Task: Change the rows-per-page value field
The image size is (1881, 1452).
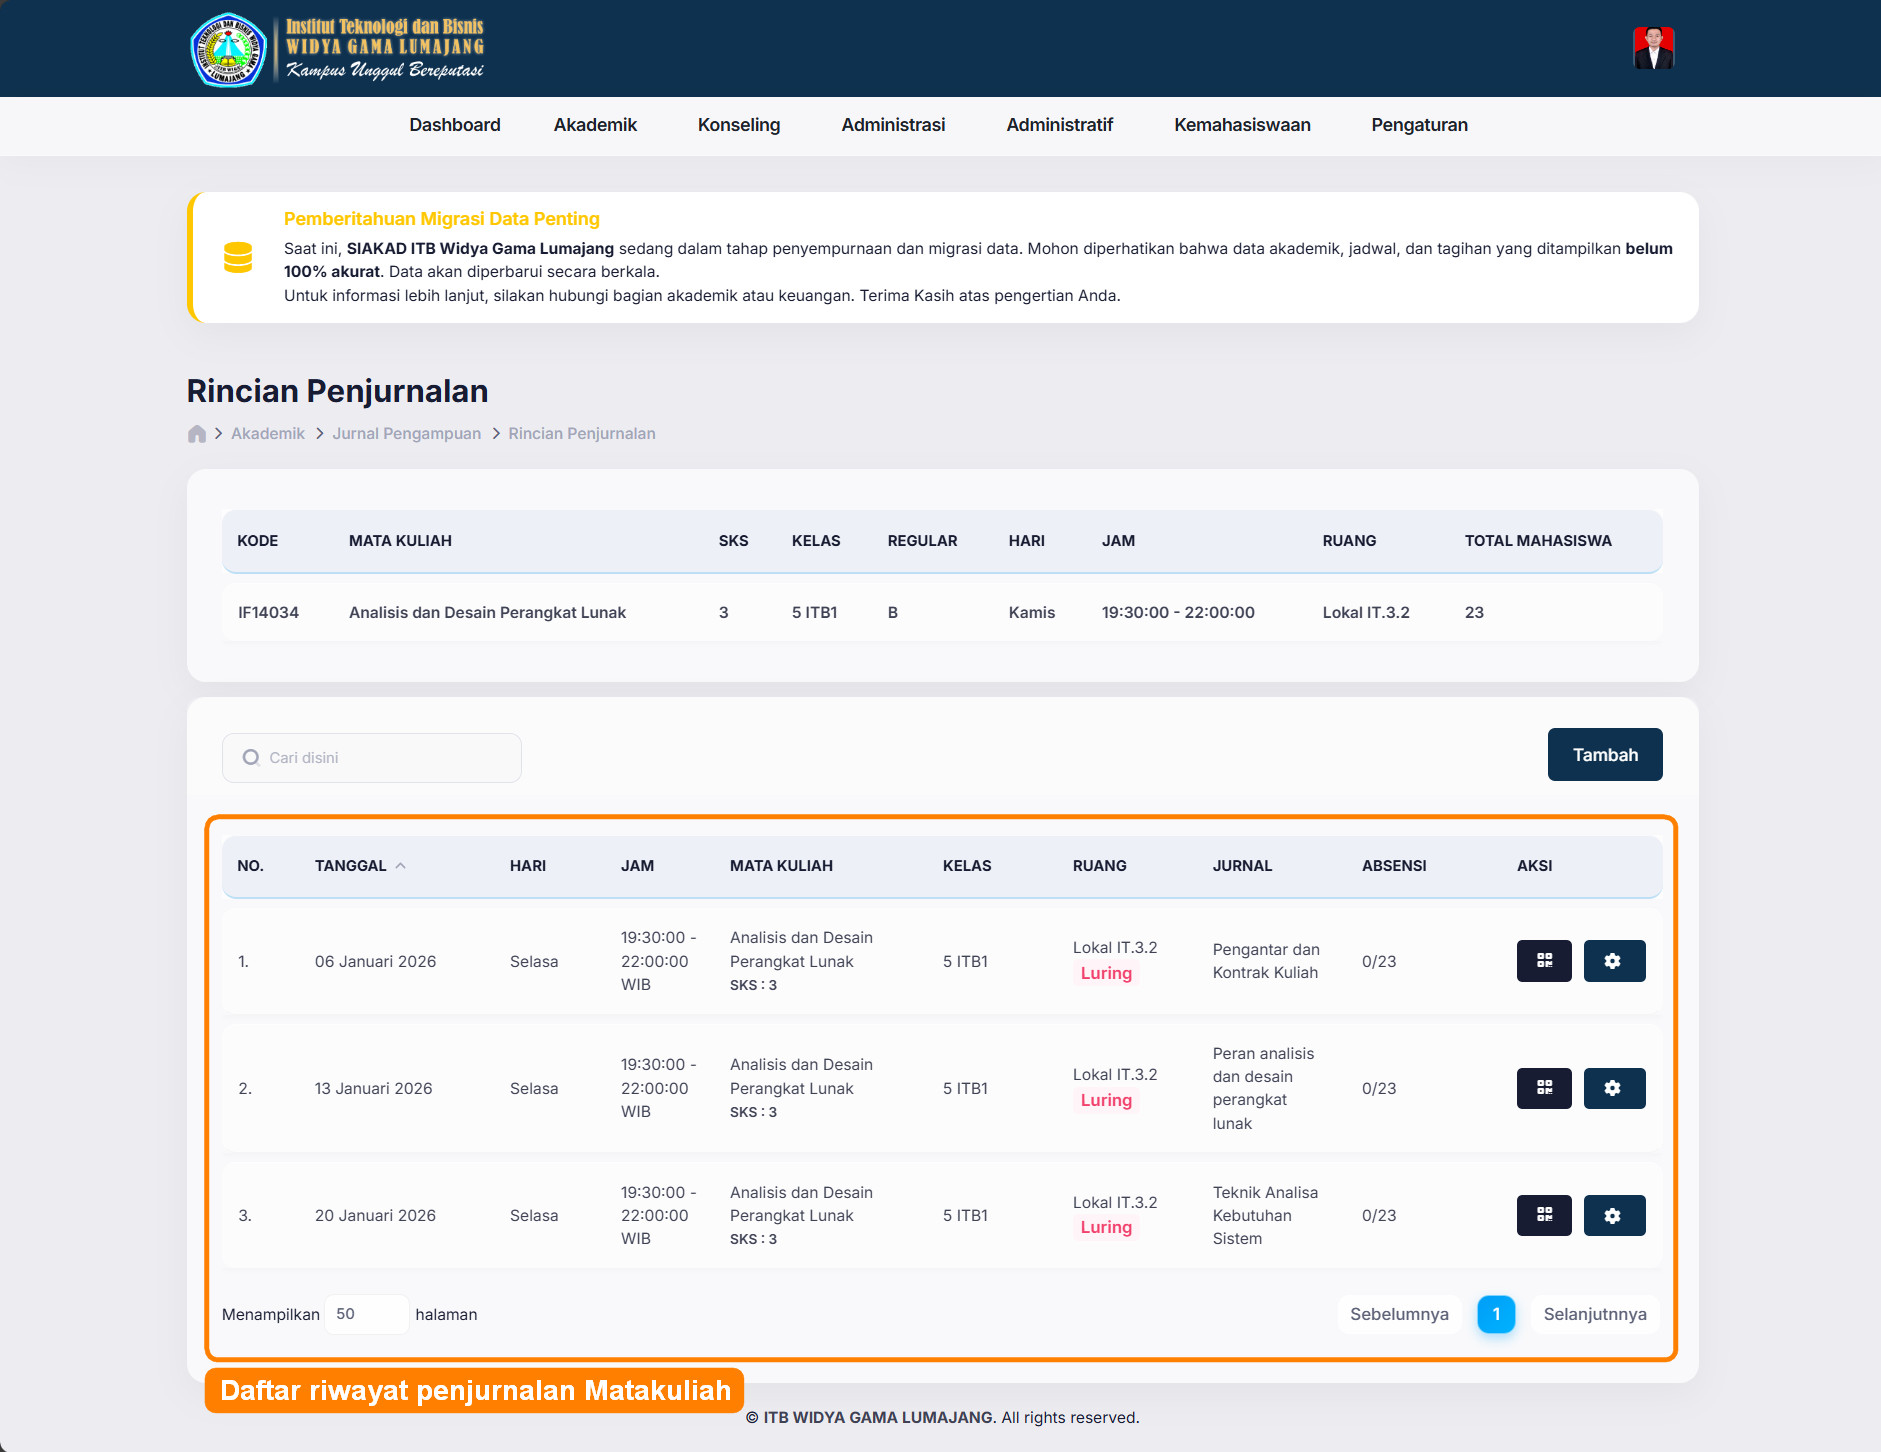Action: 366,1314
